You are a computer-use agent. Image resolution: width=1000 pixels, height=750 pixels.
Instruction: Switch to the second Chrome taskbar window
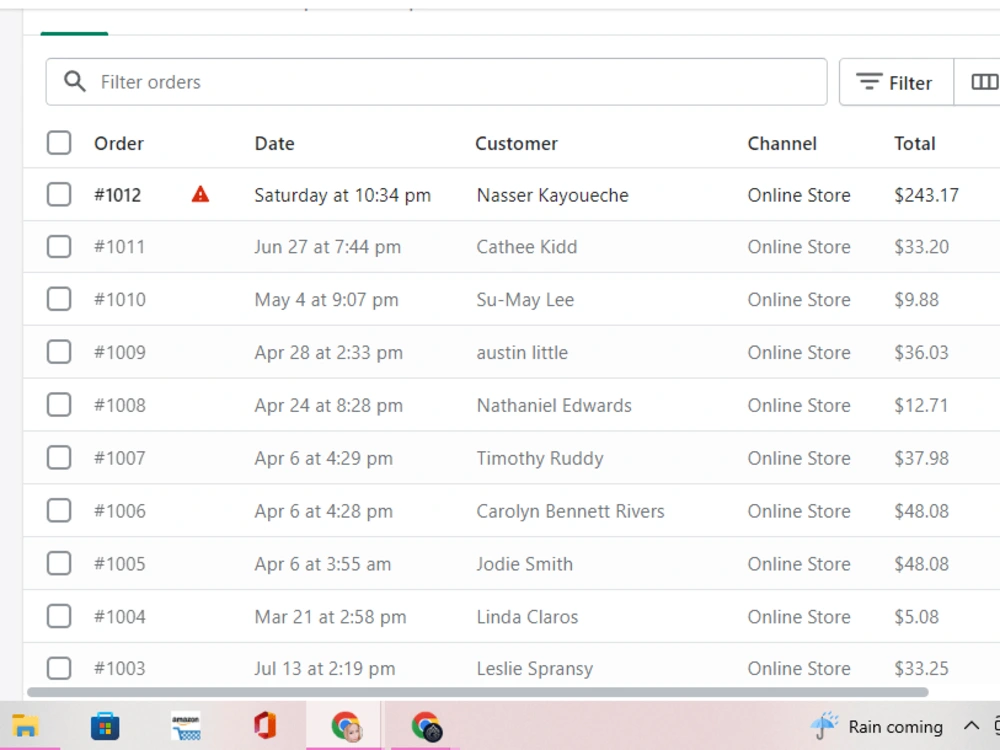[x=425, y=726]
